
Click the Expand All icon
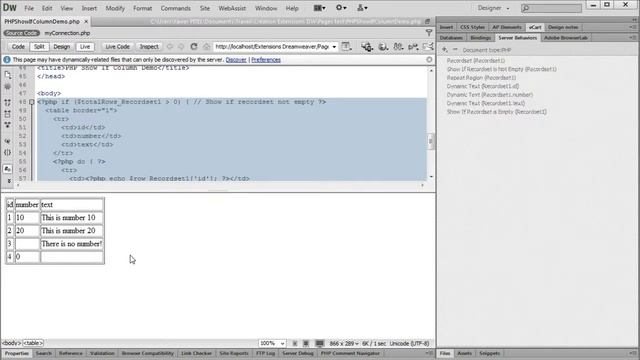pyautogui.click(x=7, y=125)
